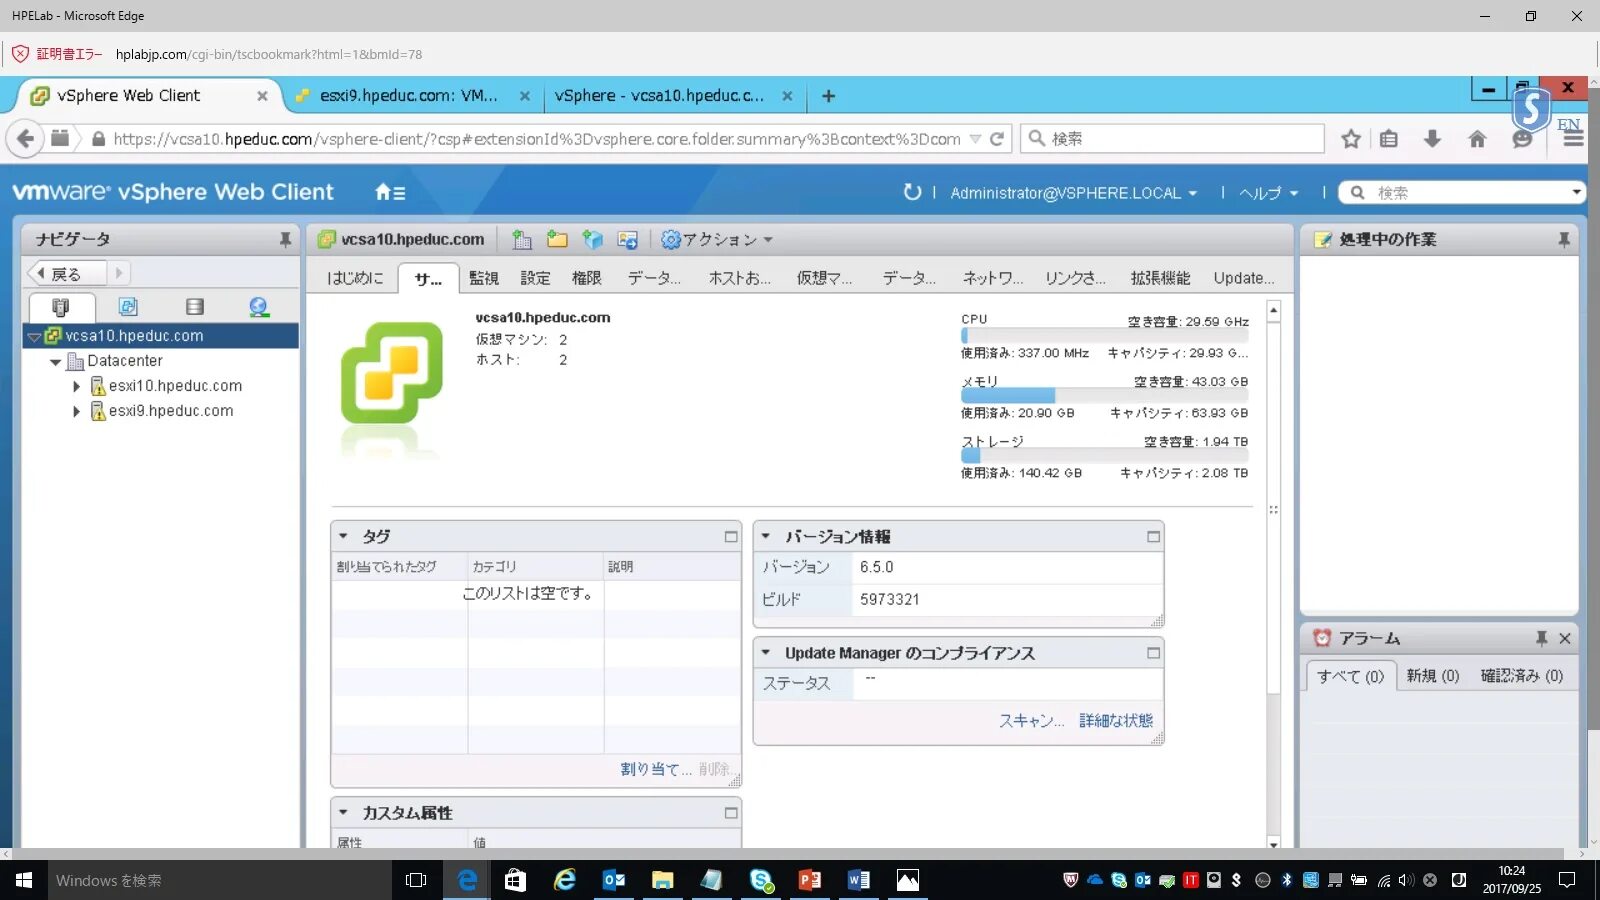This screenshot has height=900, width=1600.
Task: Go back with the browser back arrow
Action: click(x=26, y=139)
